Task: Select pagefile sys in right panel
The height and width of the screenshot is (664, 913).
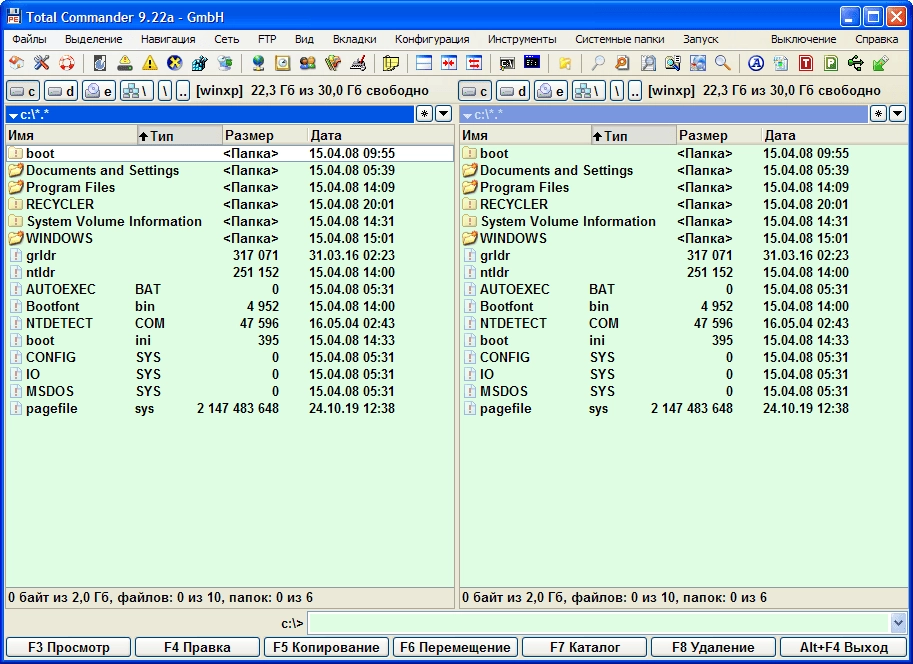Action: tap(682, 408)
